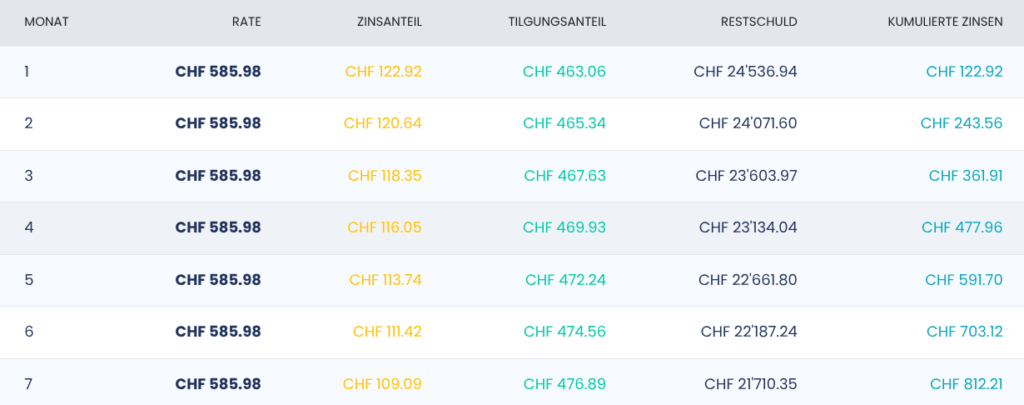The image size is (1024, 405).
Task: Click the MONAT column header
Action: pyautogui.click(x=46, y=22)
